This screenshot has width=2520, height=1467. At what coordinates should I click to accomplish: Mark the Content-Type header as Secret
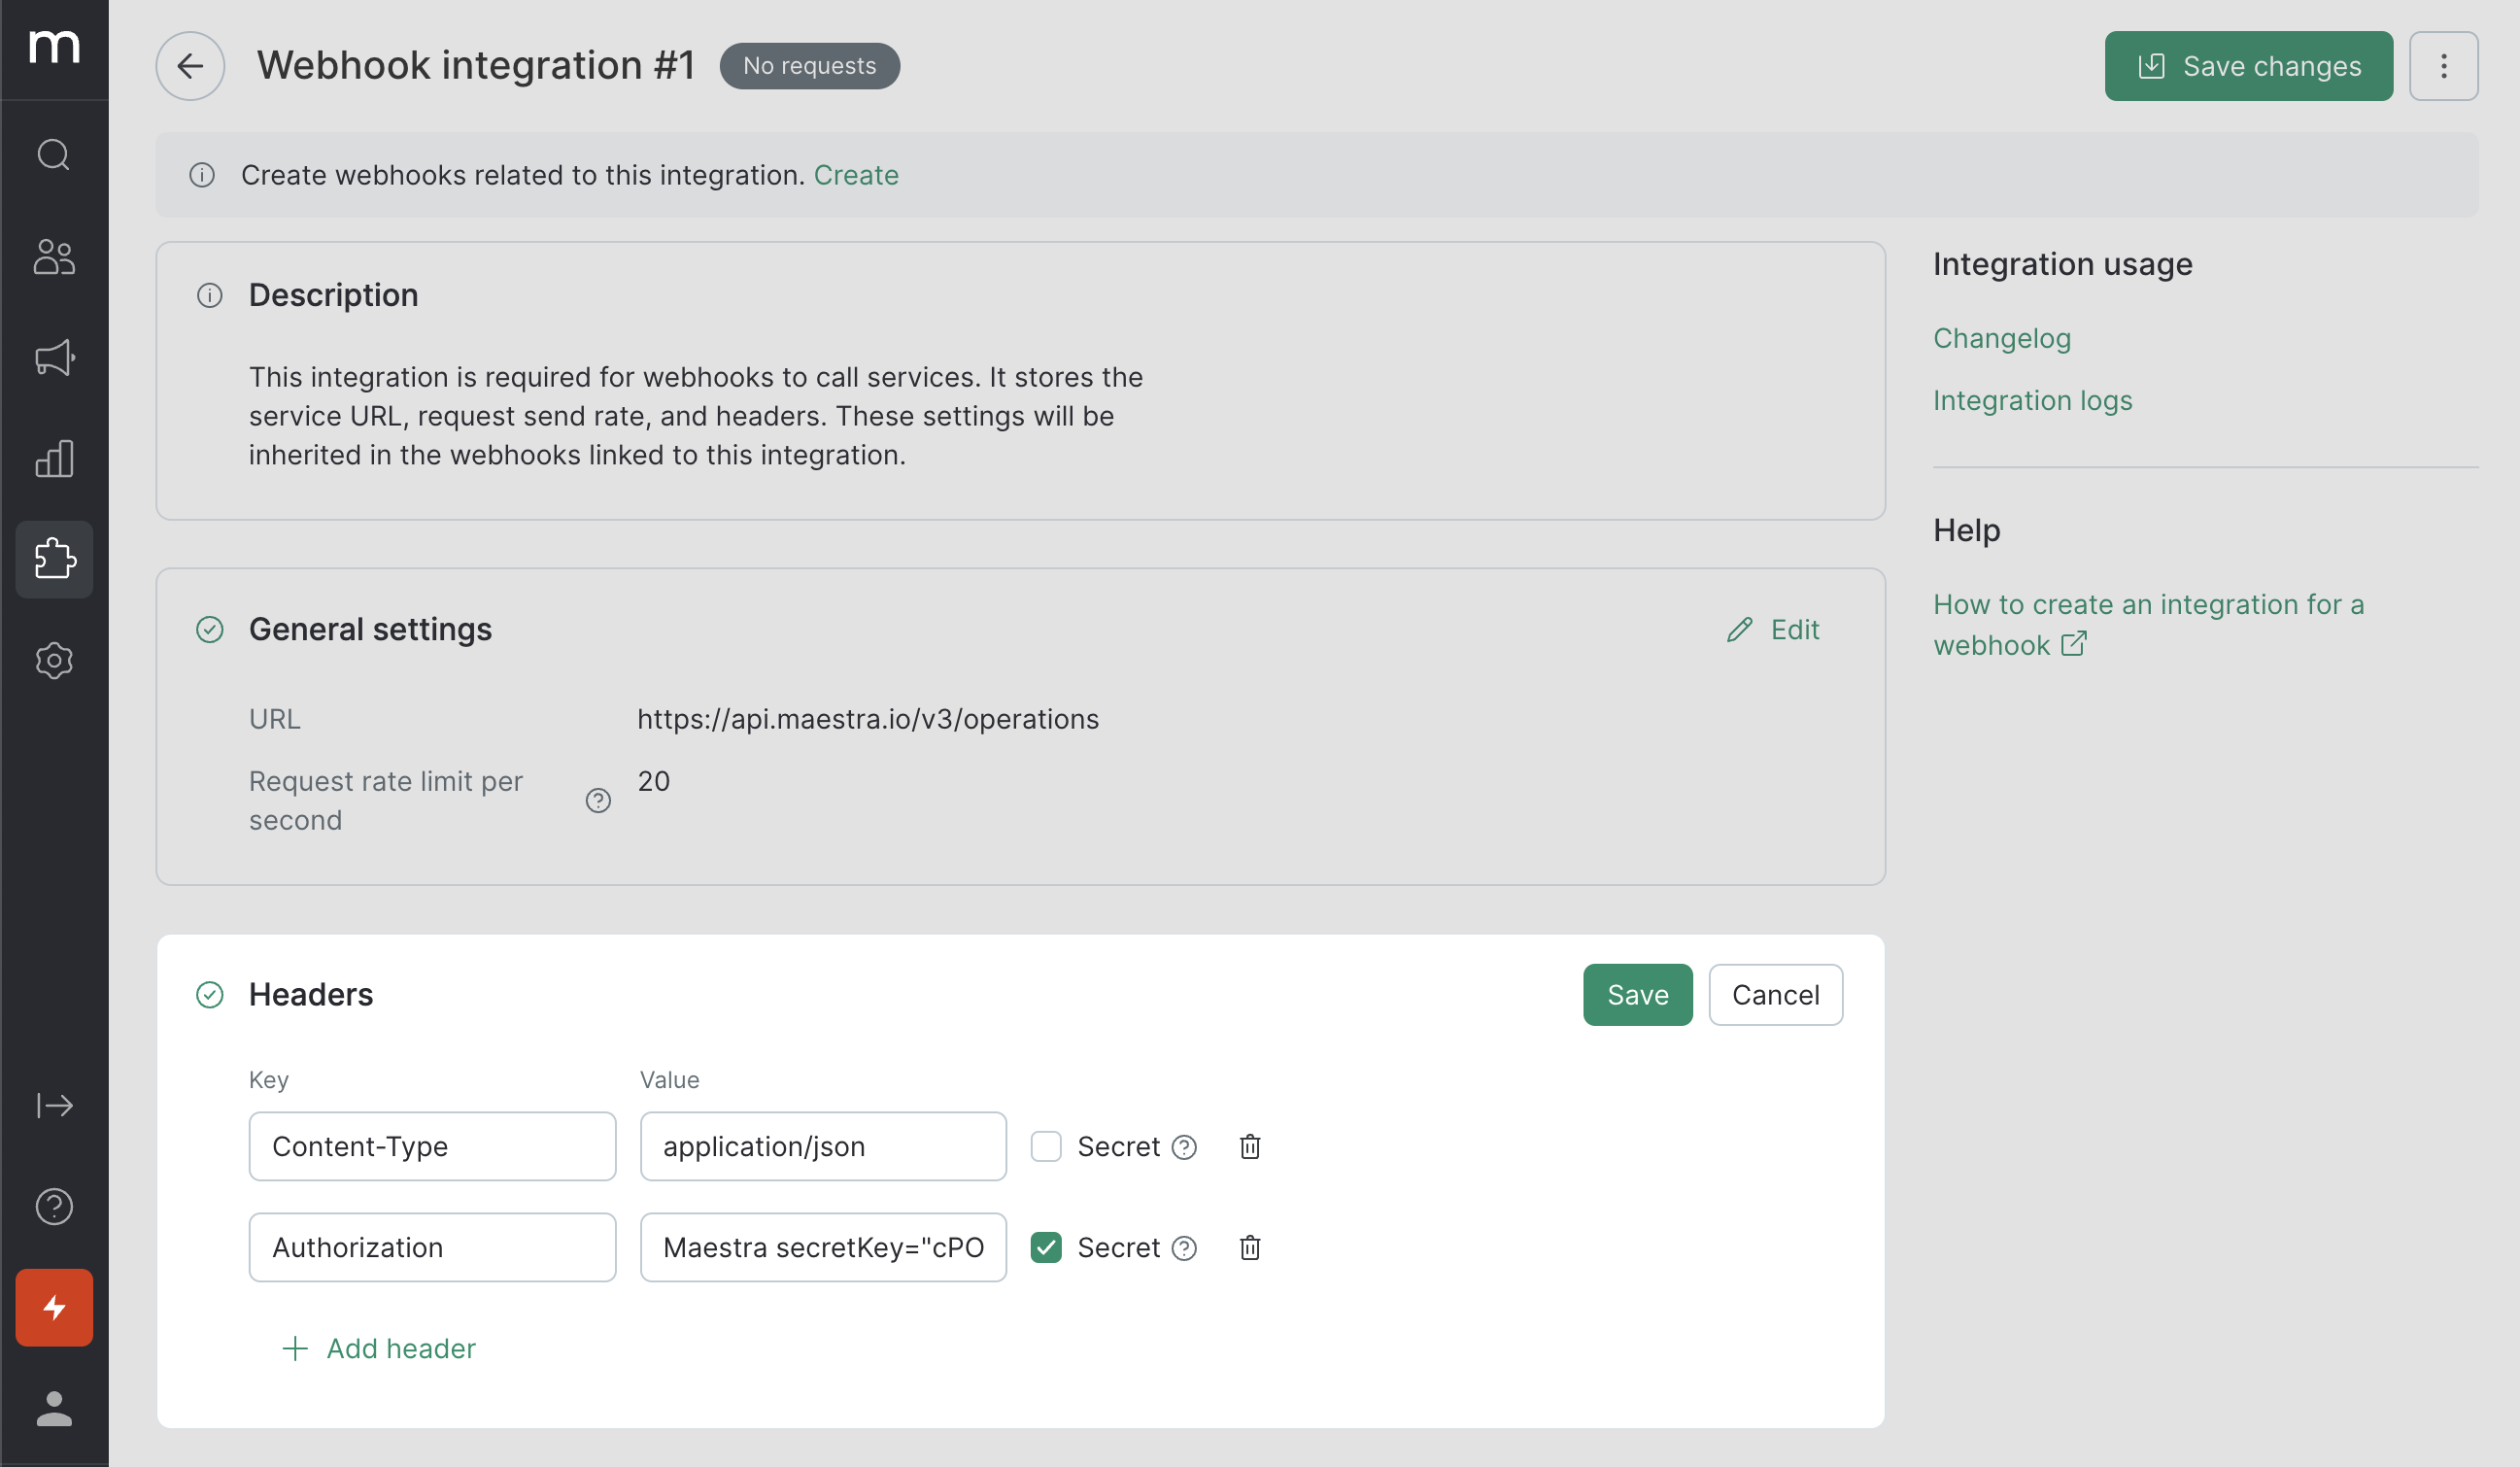(1046, 1147)
